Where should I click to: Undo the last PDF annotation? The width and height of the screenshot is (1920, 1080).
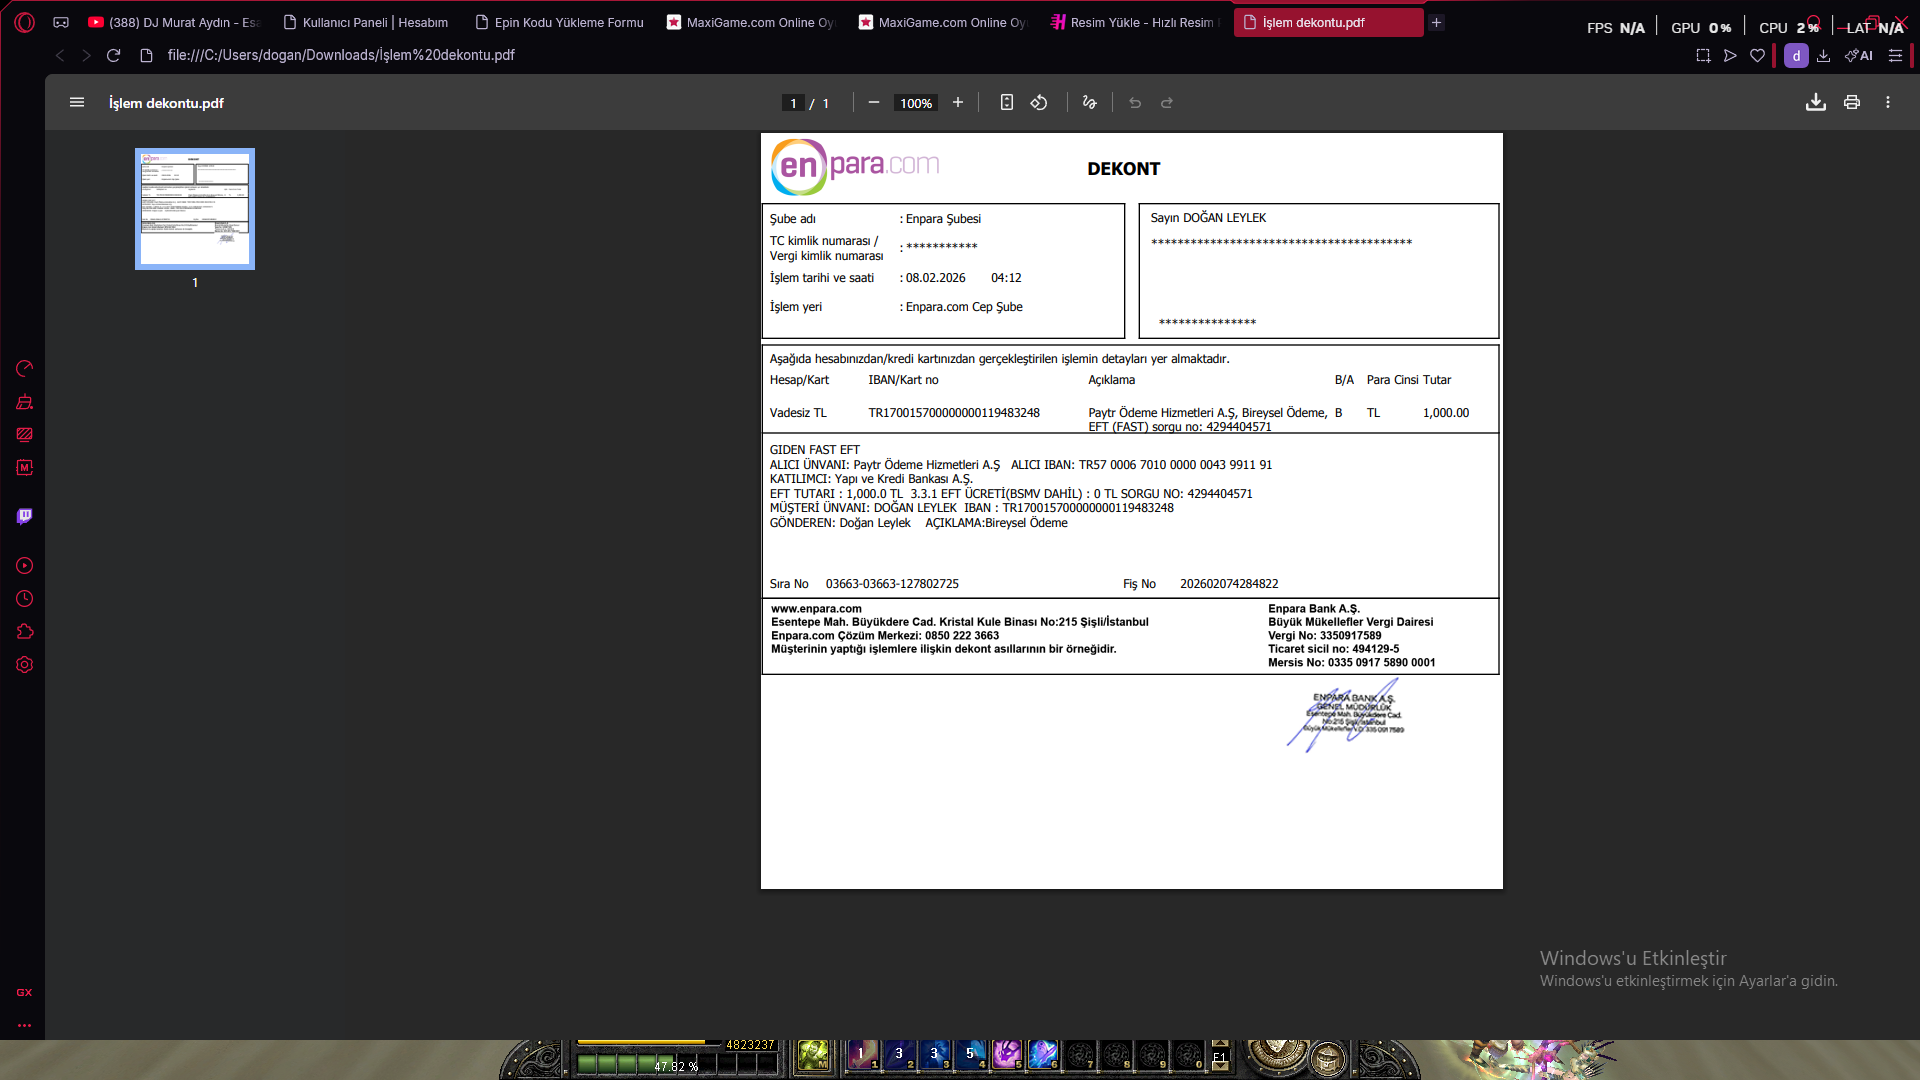coord(1135,102)
